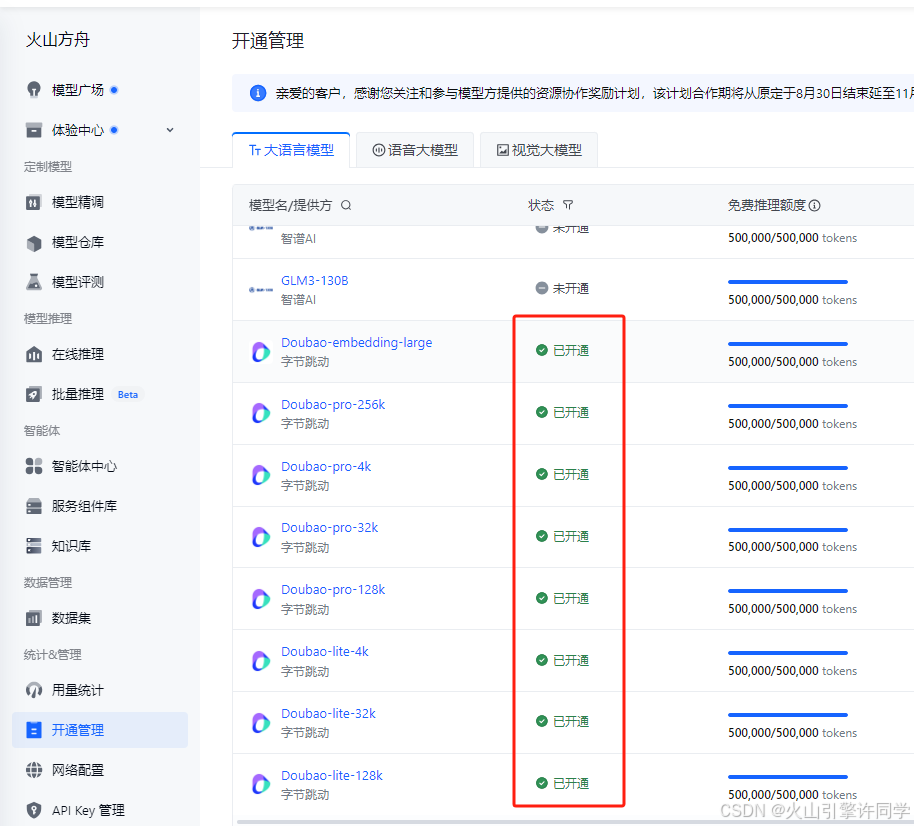Image resolution: width=914 pixels, height=826 pixels.
Task: Click the 模型评测 flask icon
Action: pyautogui.click(x=34, y=282)
